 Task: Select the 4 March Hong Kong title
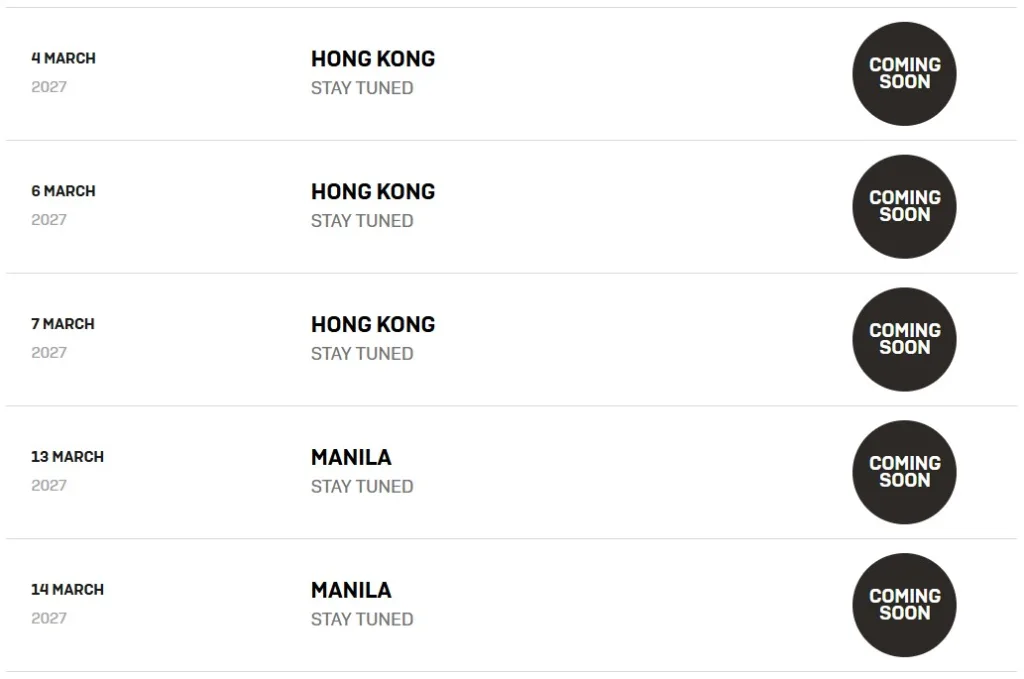point(373,59)
